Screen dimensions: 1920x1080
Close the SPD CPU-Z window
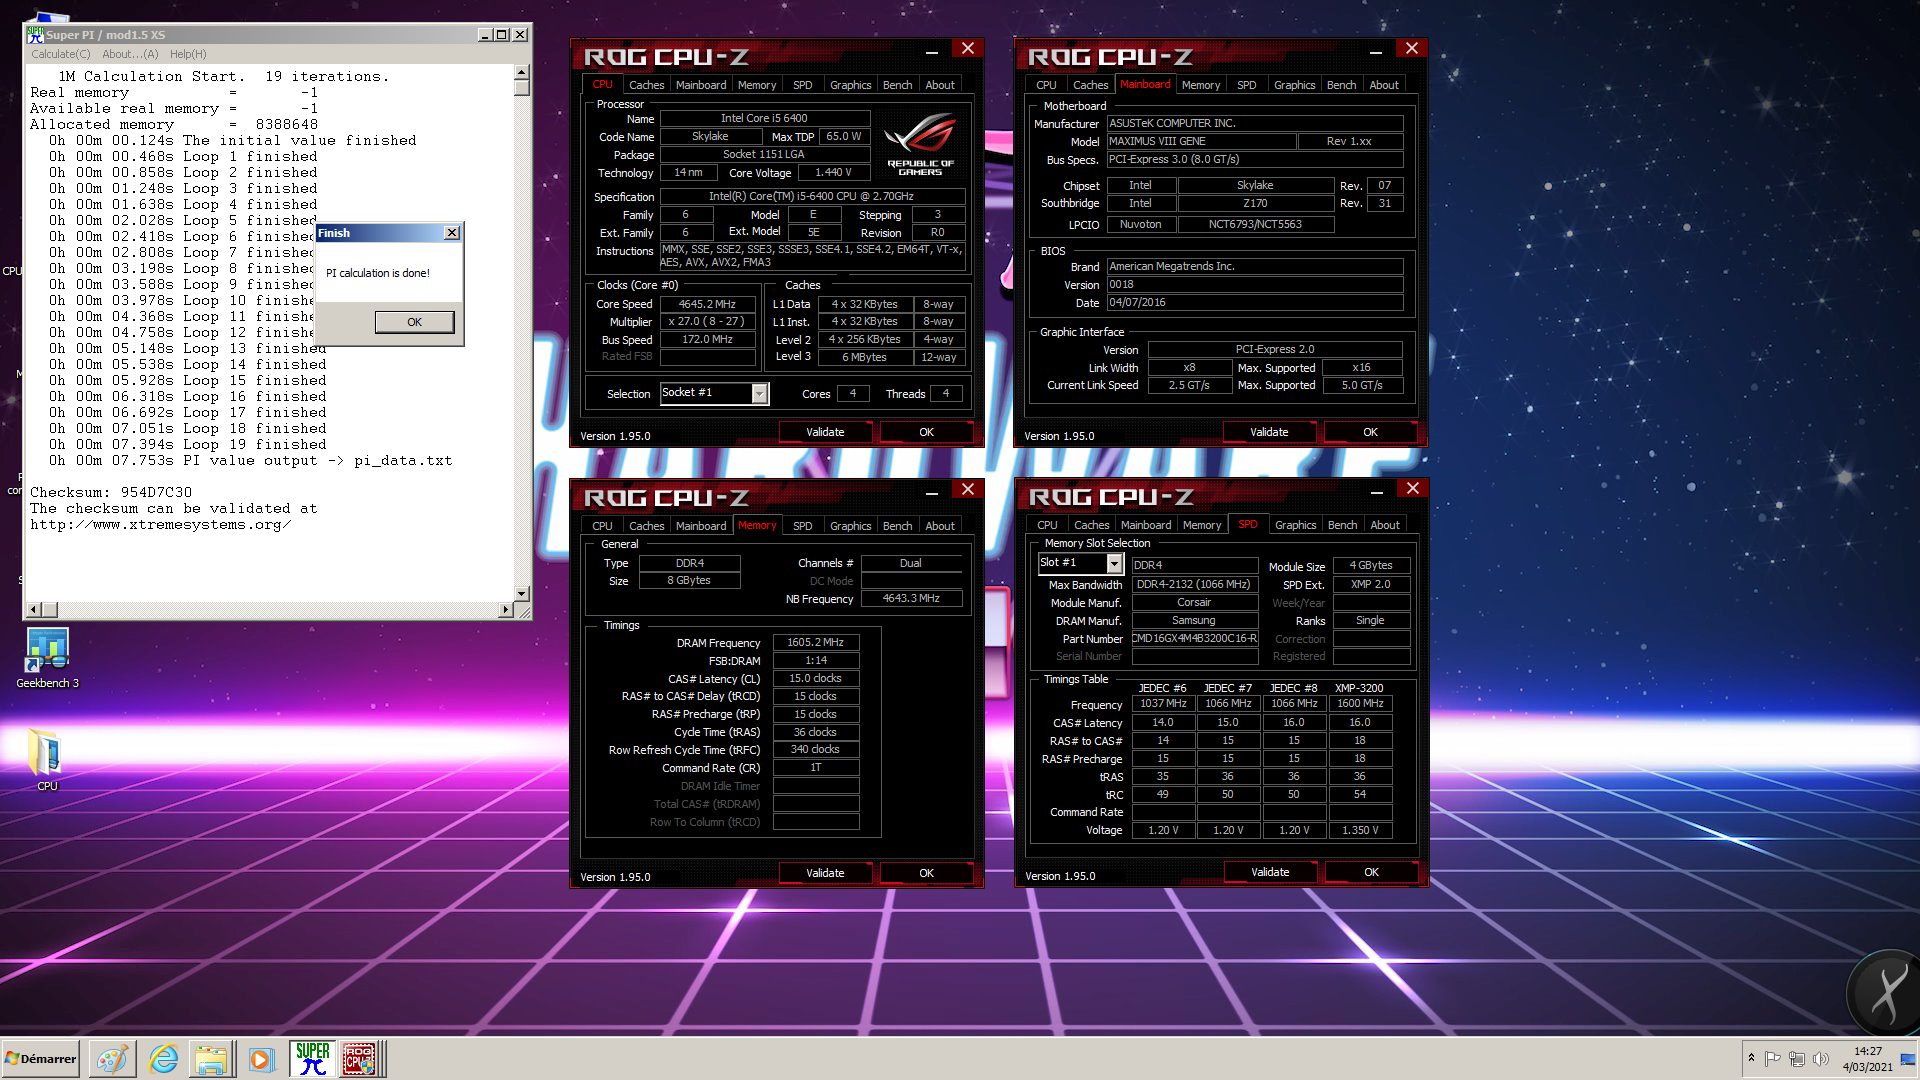point(1413,488)
